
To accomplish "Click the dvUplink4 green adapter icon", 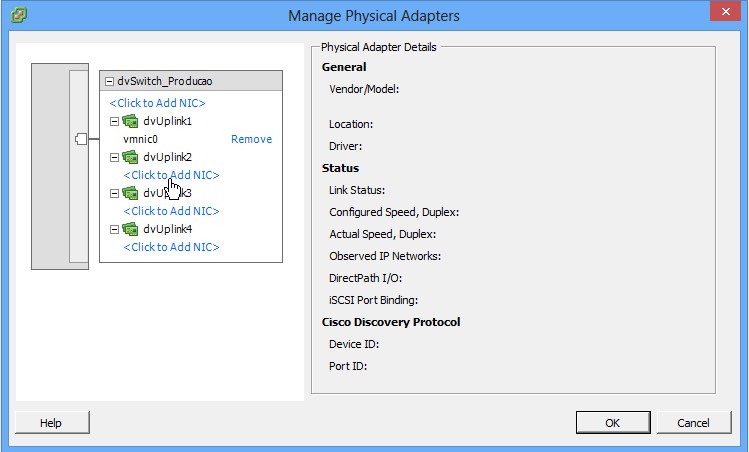I will click(x=130, y=229).
